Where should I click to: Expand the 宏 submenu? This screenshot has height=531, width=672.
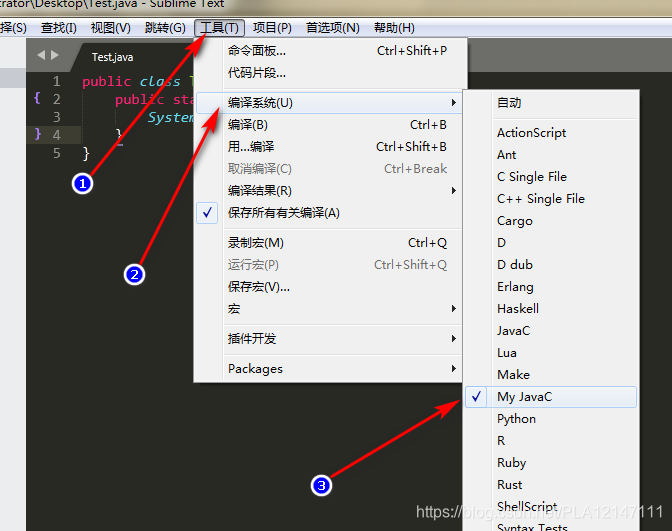(329, 309)
